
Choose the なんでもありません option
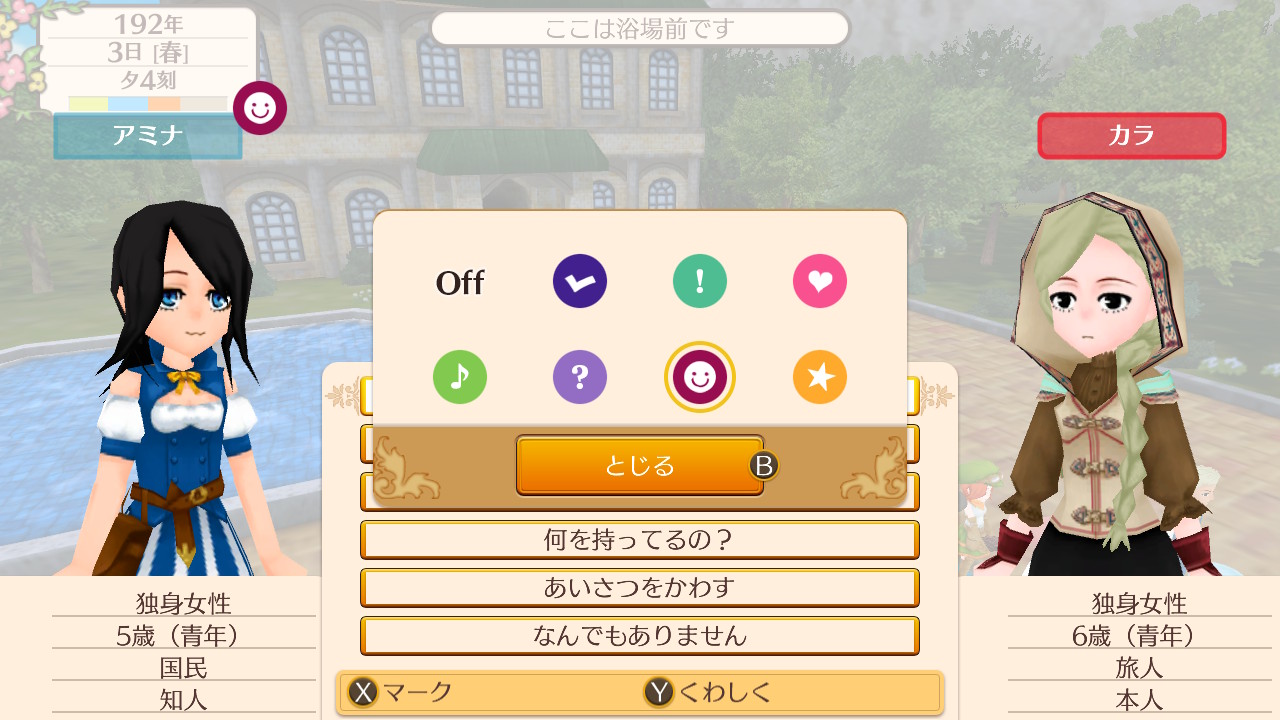click(640, 636)
